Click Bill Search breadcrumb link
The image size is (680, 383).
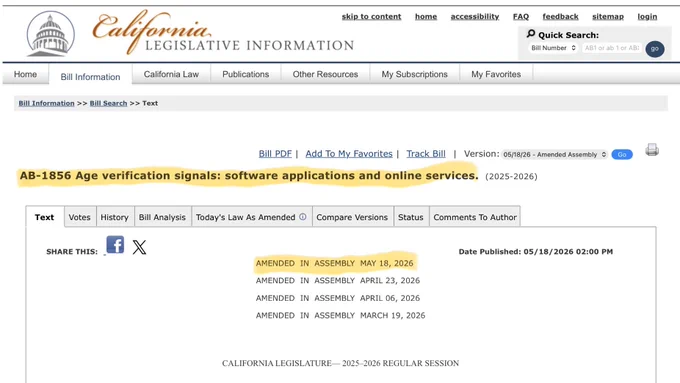pyautogui.click(x=108, y=103)
